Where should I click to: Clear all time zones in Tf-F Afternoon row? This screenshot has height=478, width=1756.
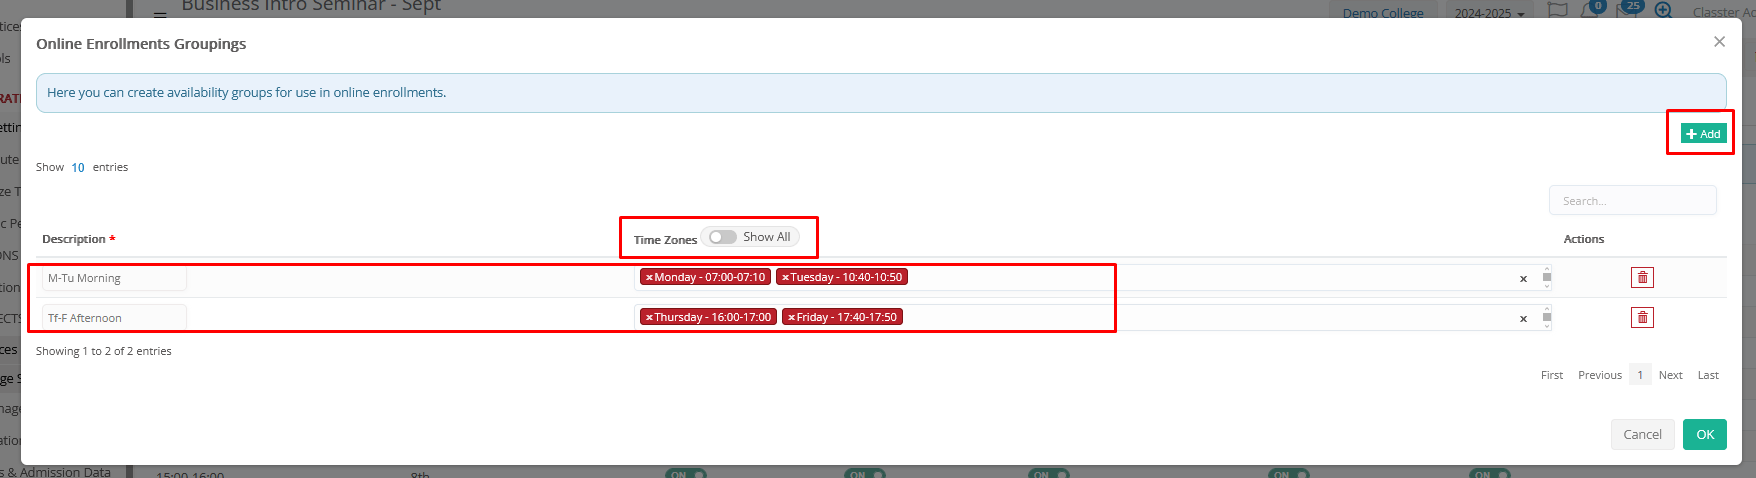pyautogui.click(x=1523, y=319)
